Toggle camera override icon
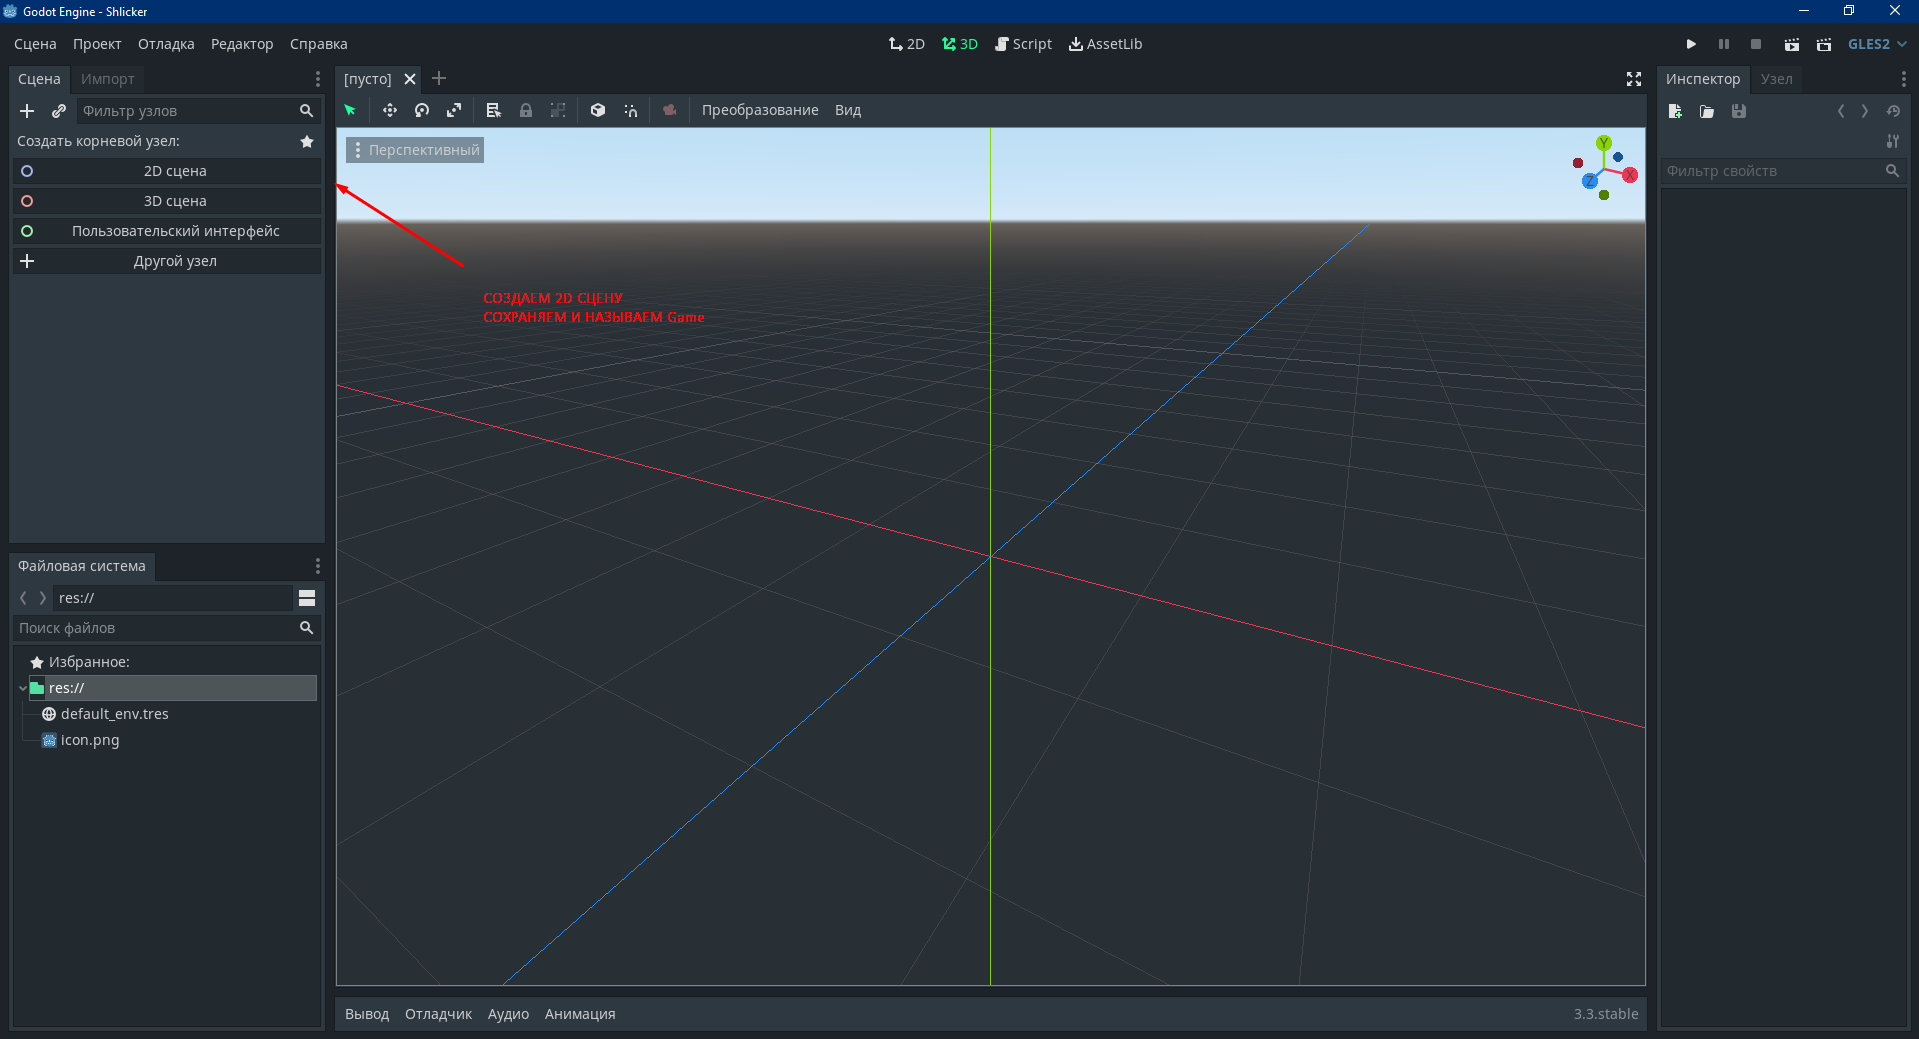 pyautogui.click(x=670, y=110)
